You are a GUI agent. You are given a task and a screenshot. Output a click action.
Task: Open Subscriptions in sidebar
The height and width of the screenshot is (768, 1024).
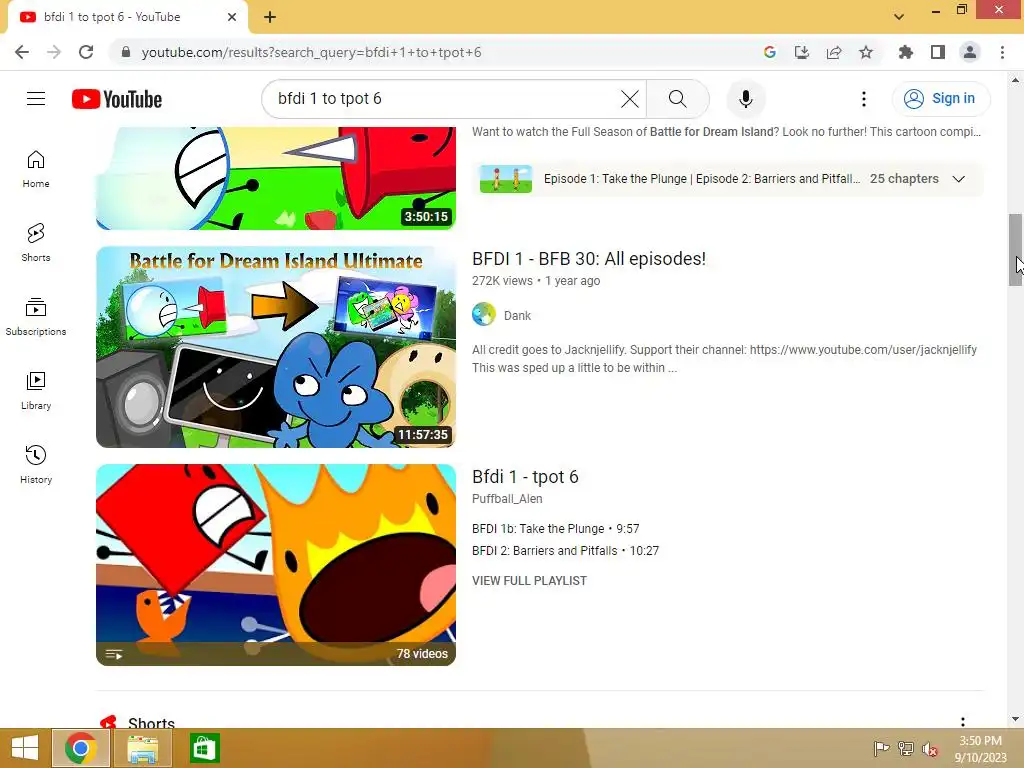(x=36, y=317)
